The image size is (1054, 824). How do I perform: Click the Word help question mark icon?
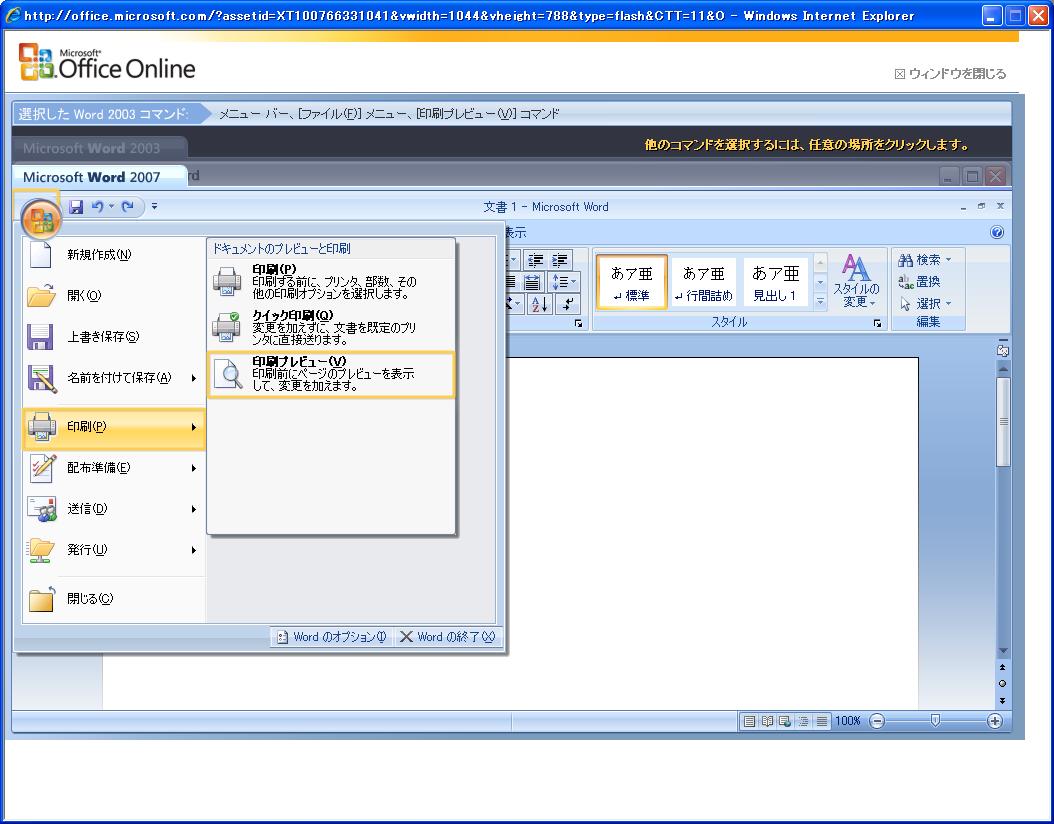(x=997, y=233)
